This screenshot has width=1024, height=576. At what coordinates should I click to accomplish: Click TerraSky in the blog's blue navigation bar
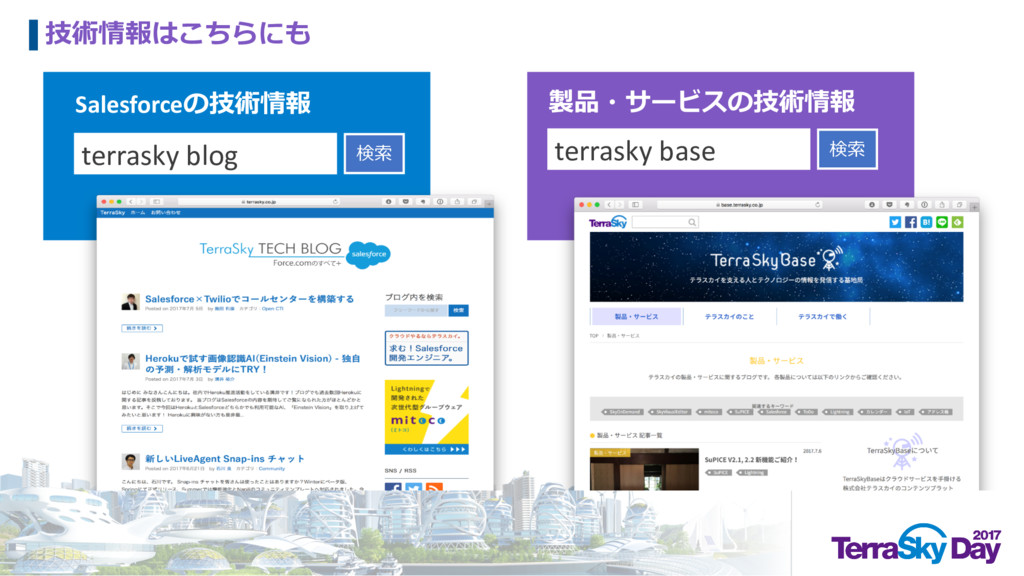coord(112,212)
